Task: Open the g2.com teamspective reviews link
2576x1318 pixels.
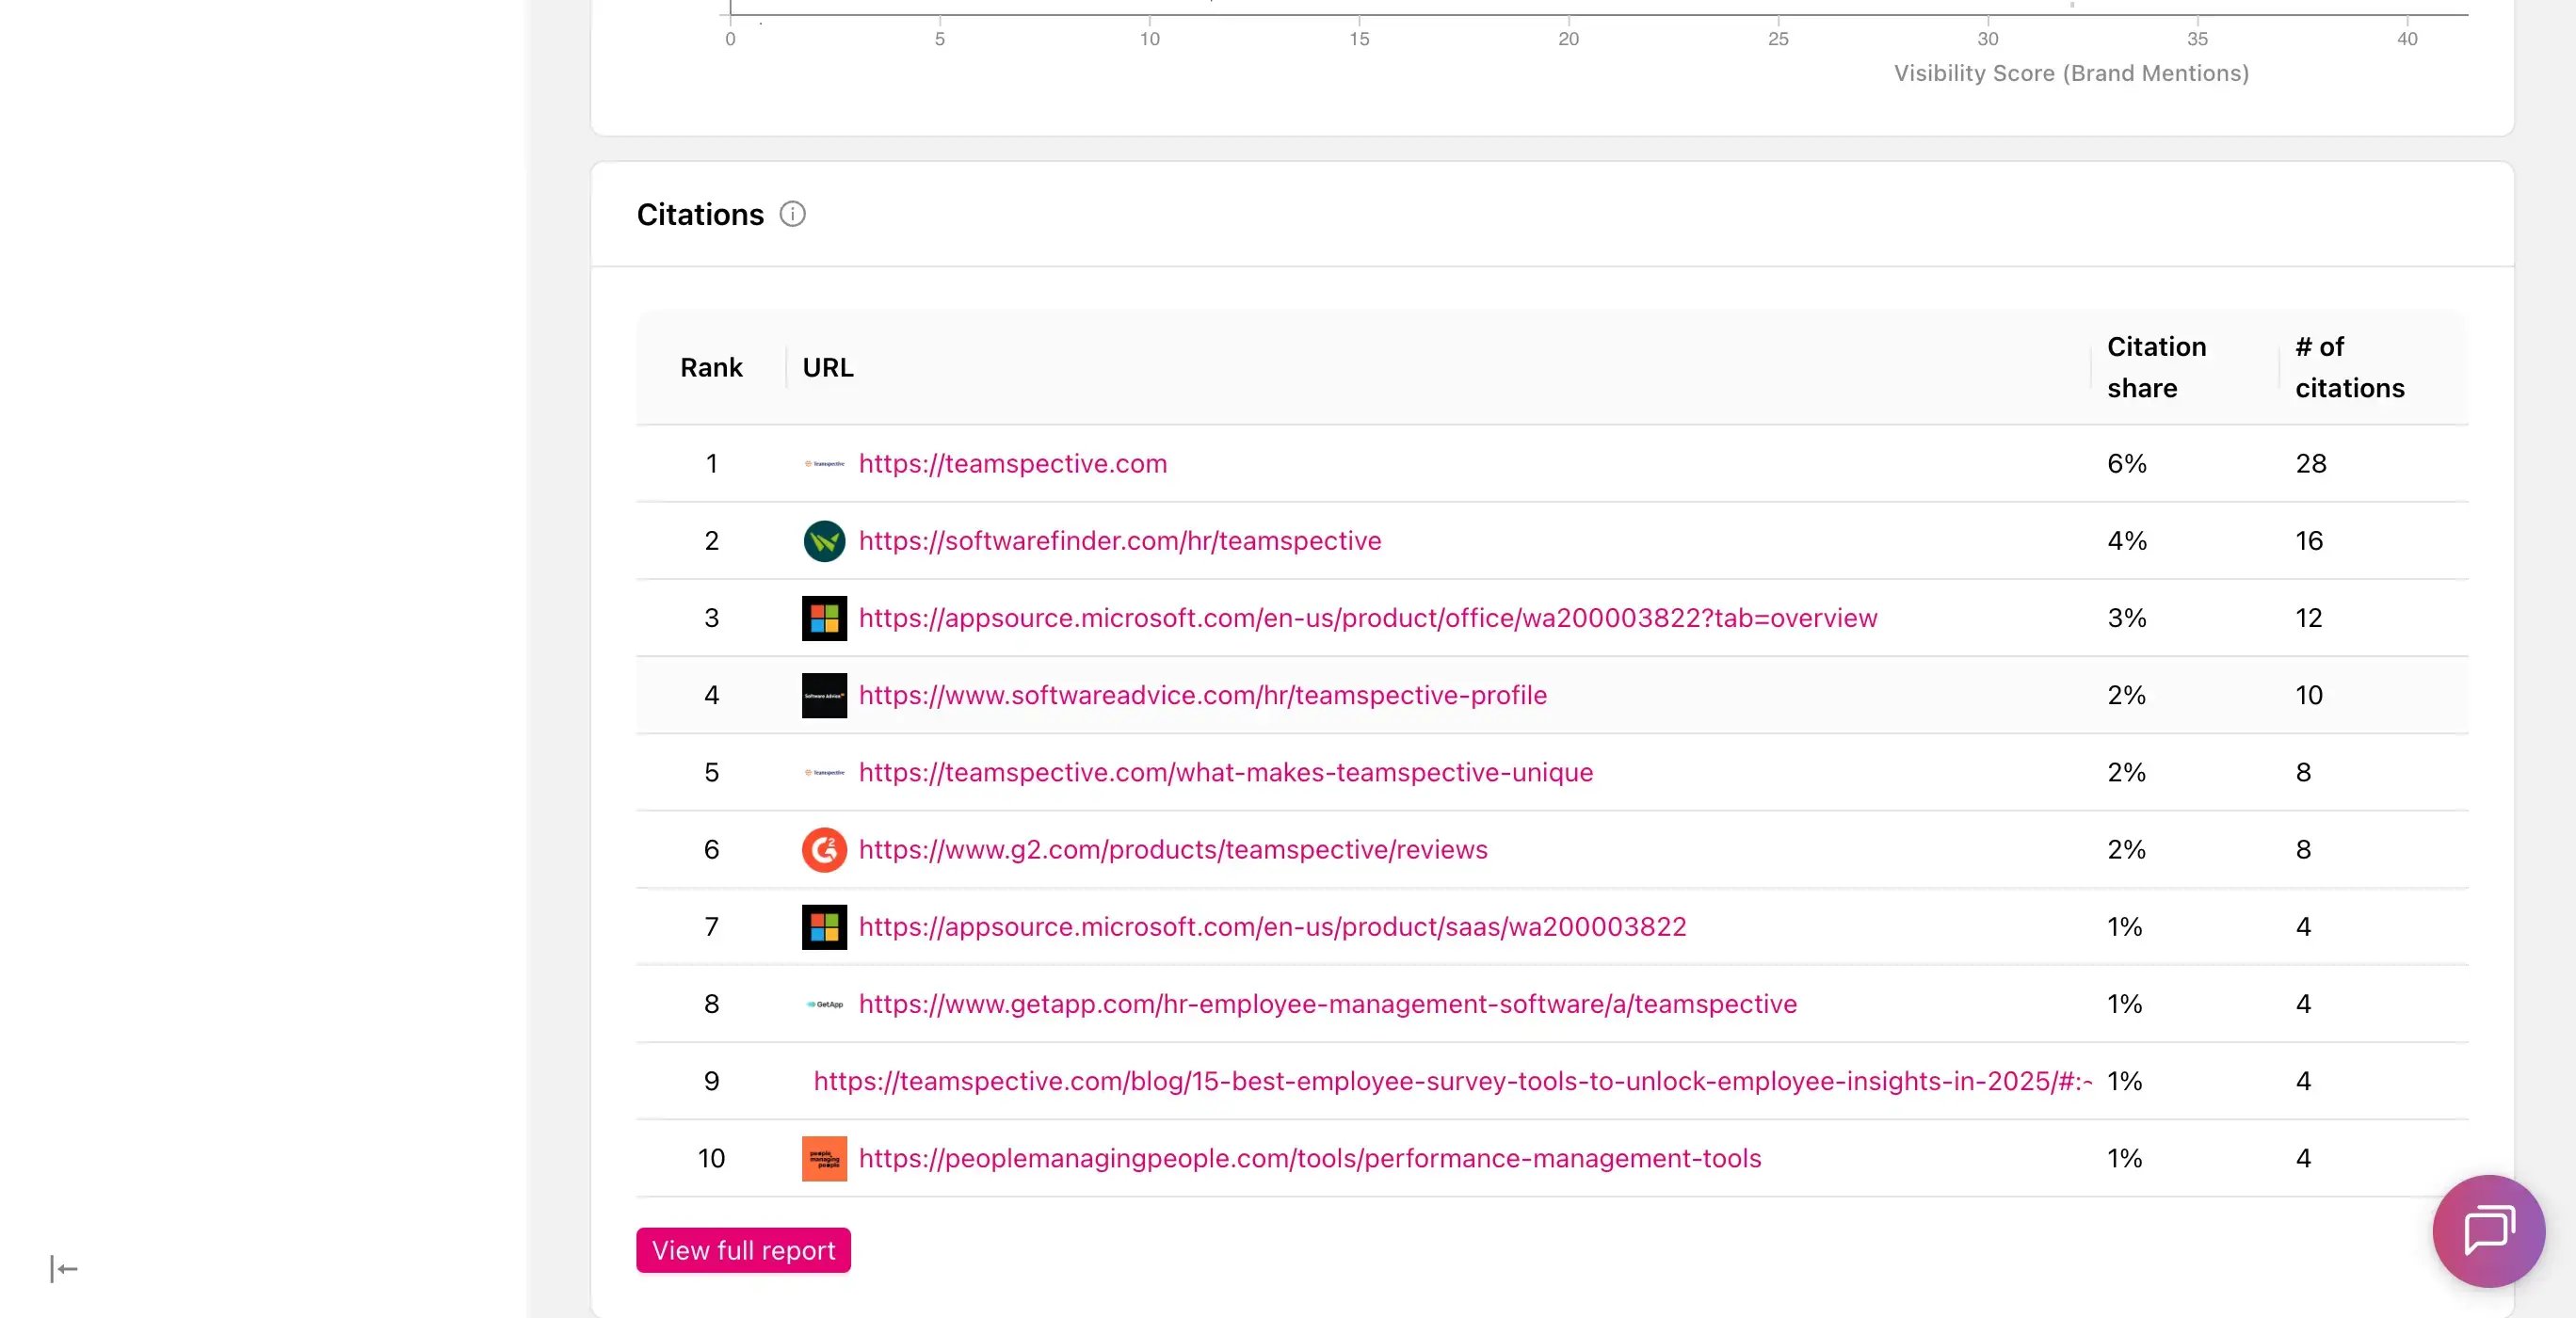Action: [1172, 850]
